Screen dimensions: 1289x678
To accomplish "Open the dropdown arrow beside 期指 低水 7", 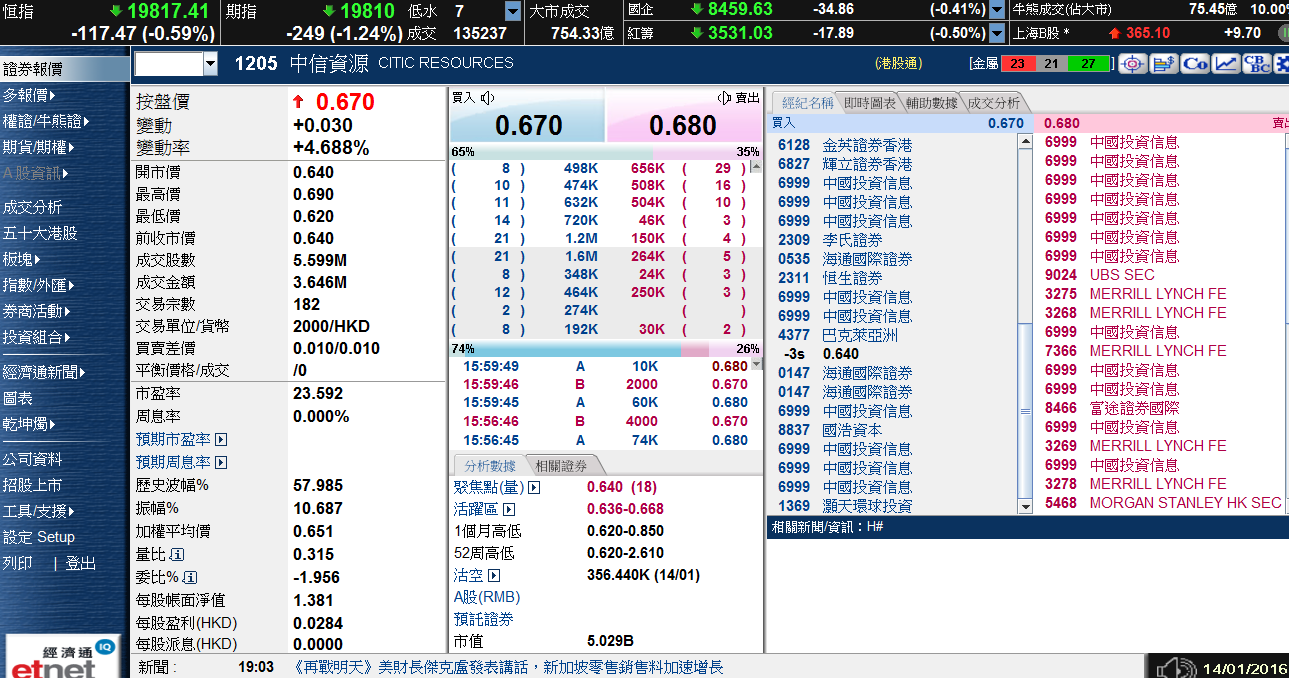I will pyautogui.click(x=513, y=11).
